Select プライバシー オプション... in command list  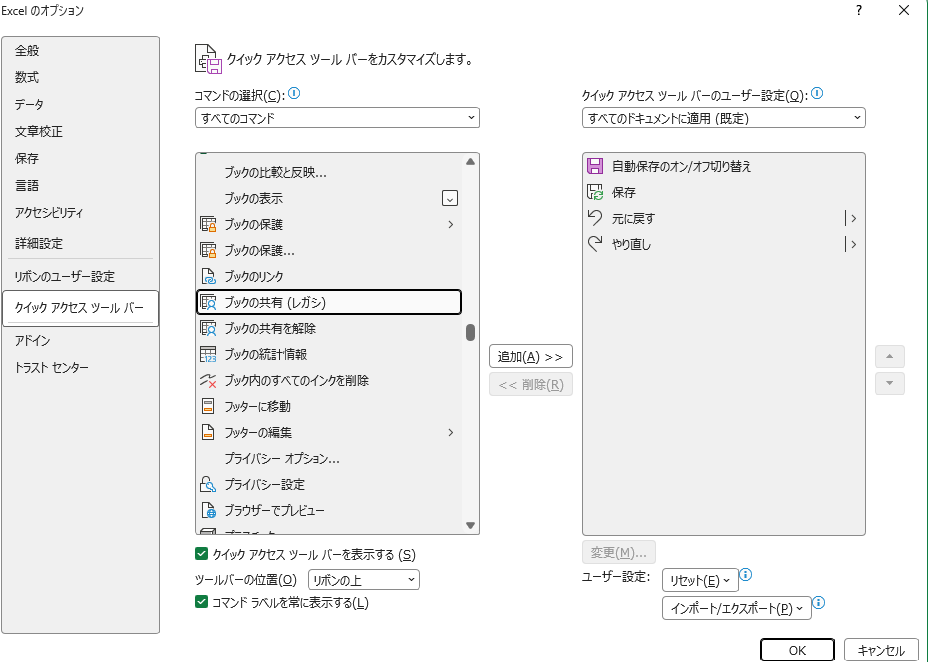328,458
